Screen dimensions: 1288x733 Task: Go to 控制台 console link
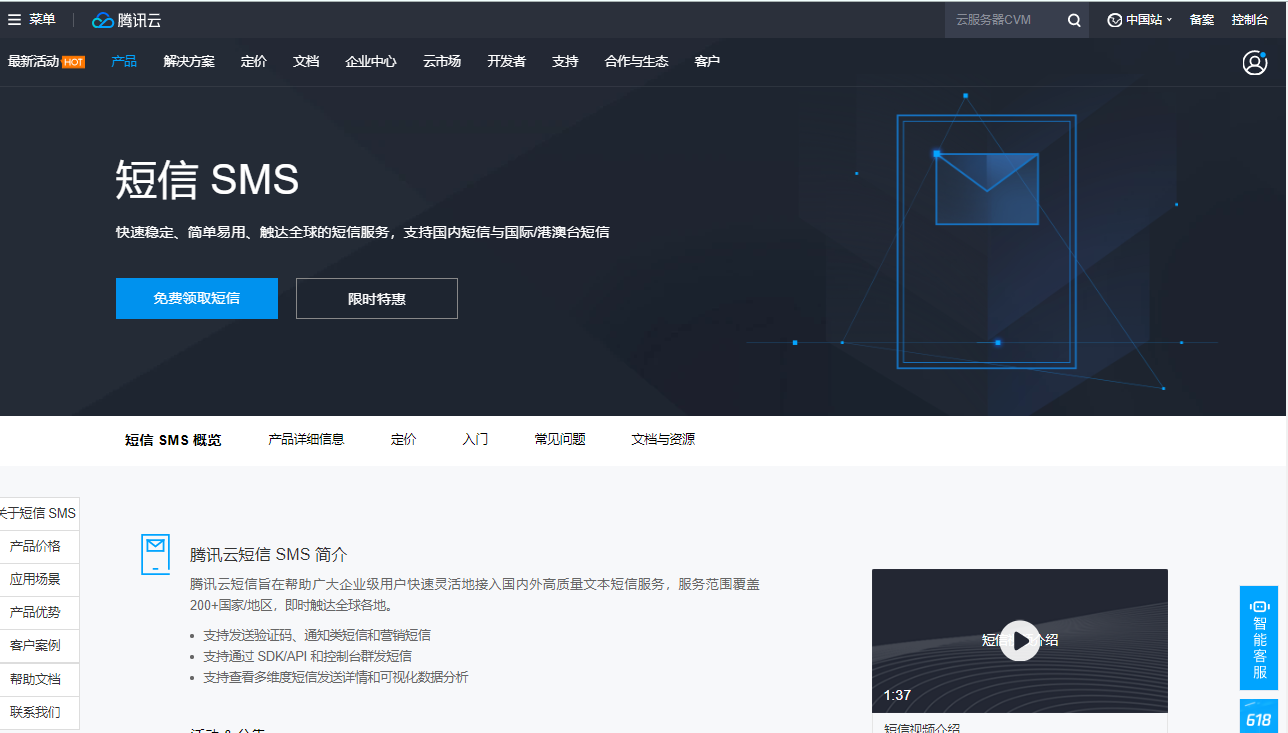[x=1249, y=20]
